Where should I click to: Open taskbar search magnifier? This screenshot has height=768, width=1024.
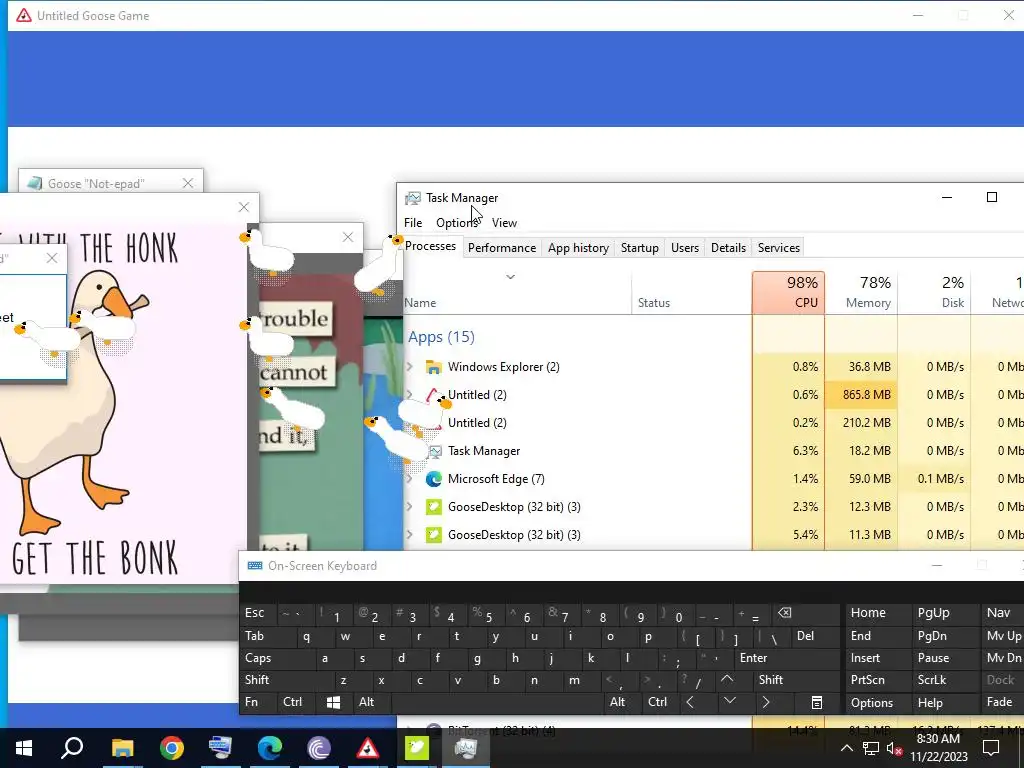[72, 748]
